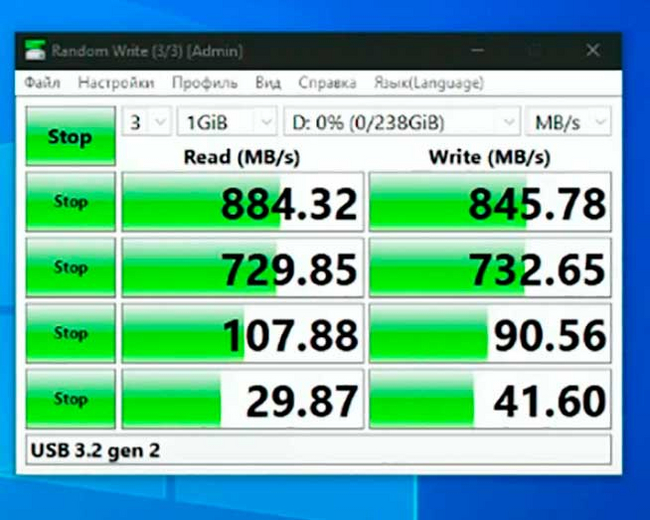650x520 pixels.
Task: Expand the drive D: 0% (0/238GiB) dropdown
Action: click(402, 122)
